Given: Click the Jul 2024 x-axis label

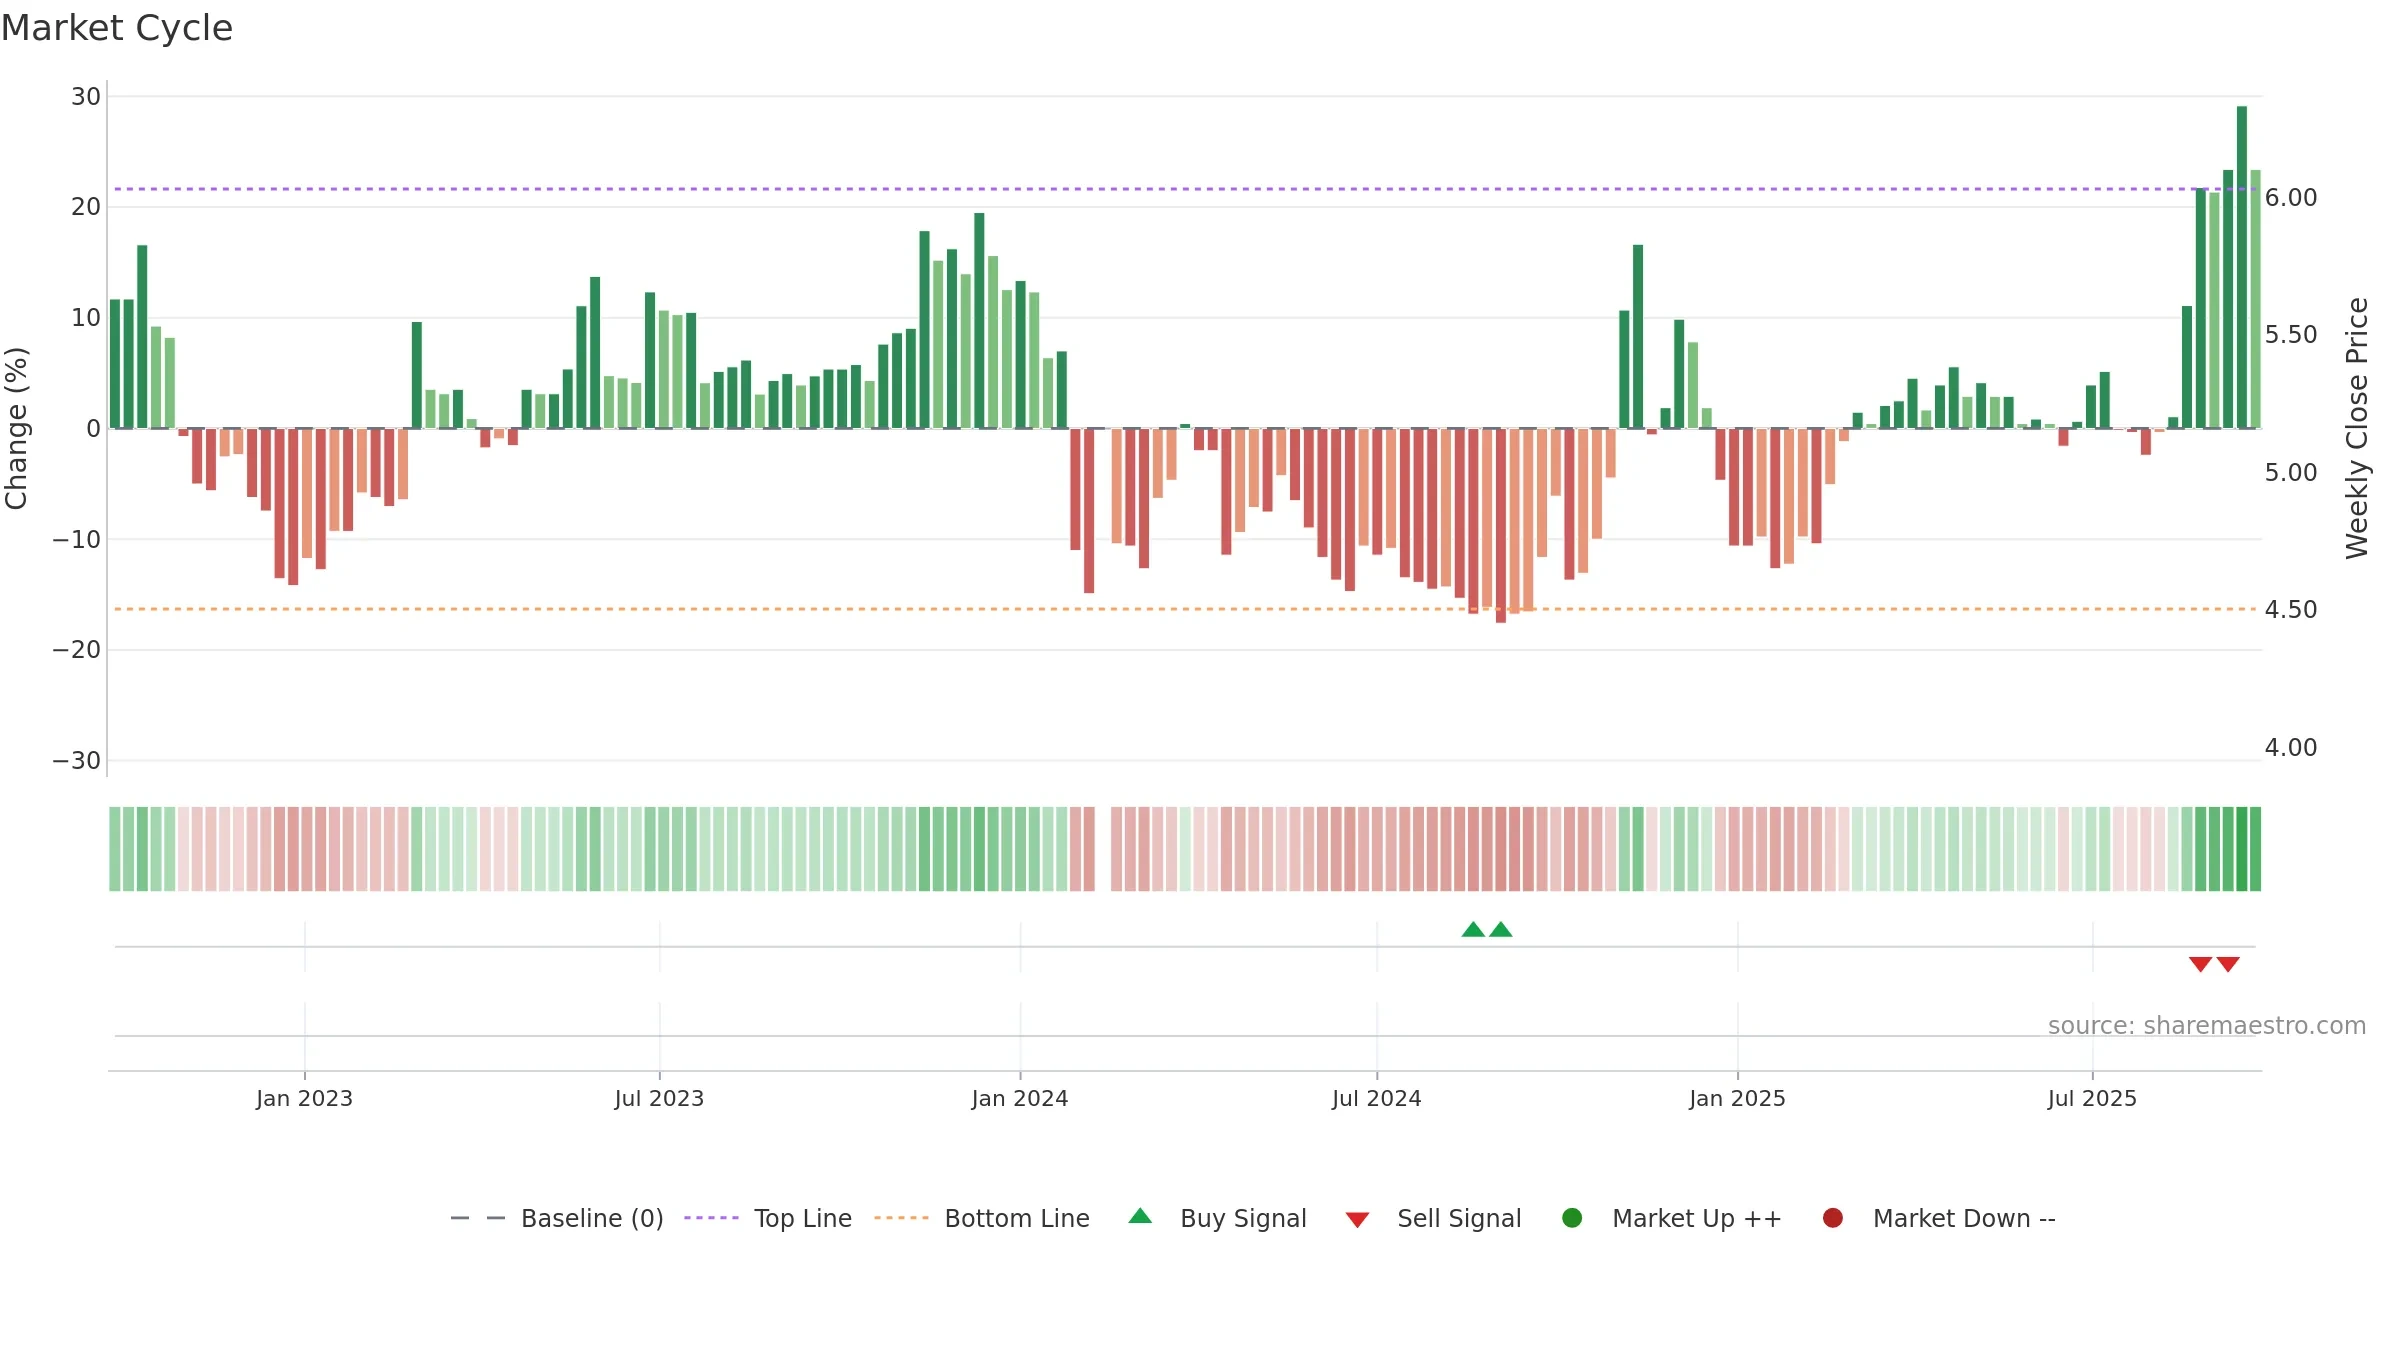Looking at the screenshot, I should click(1377, 1099).
